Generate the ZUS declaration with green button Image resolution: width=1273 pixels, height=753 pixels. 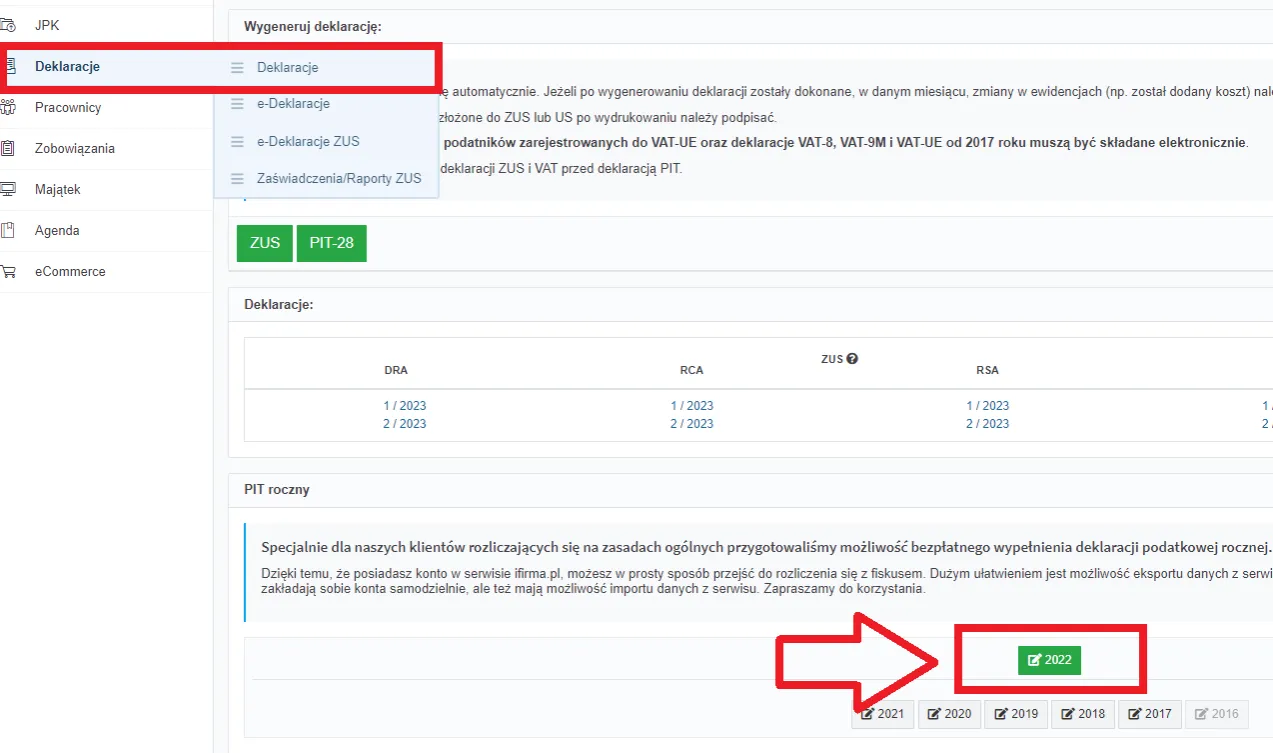(x=265, y=243)
